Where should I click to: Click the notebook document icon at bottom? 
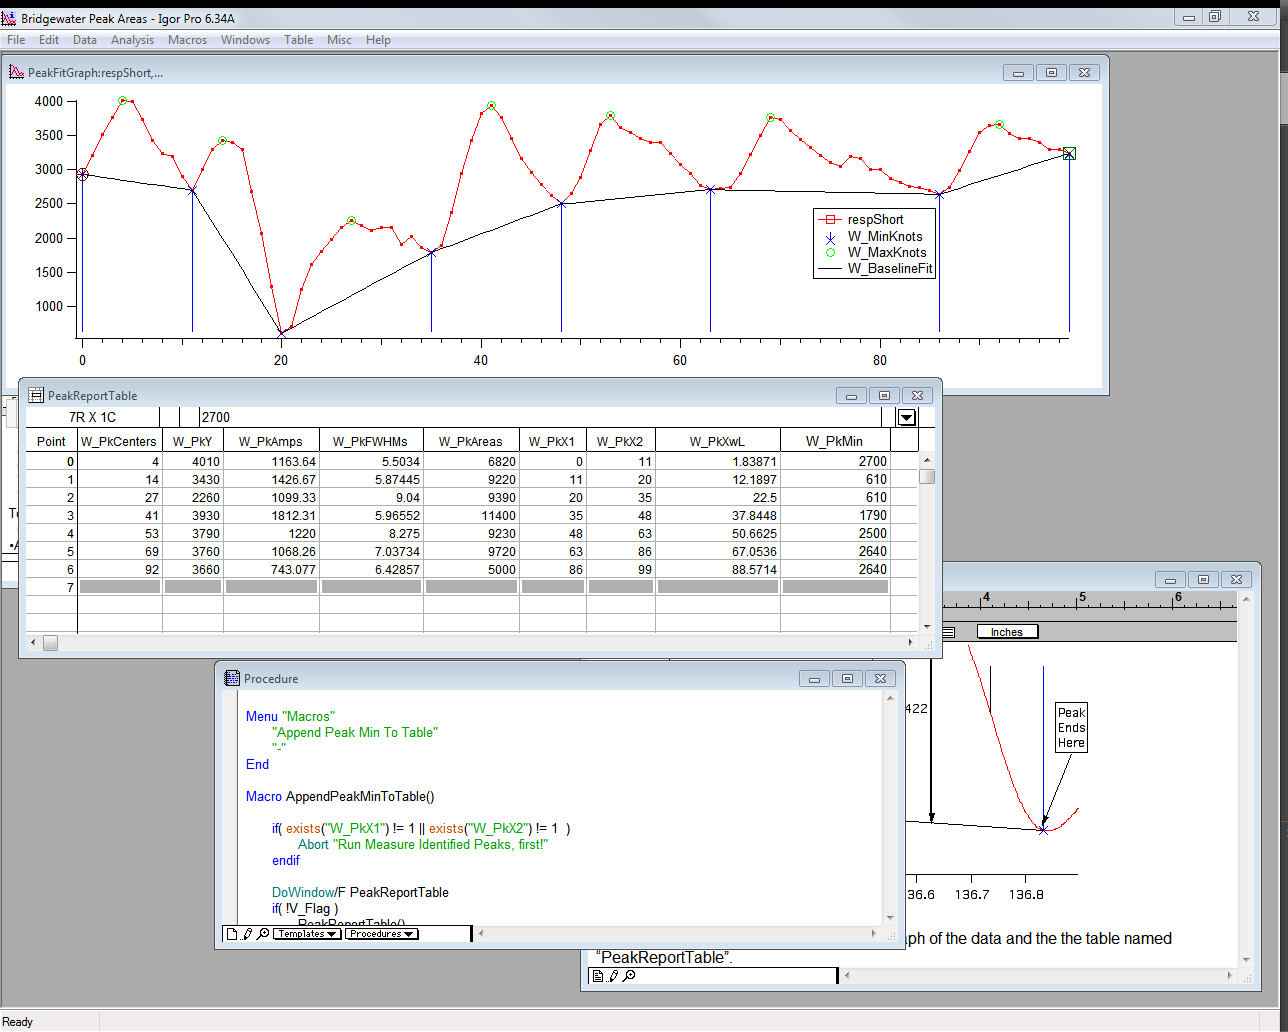(597, 976)
